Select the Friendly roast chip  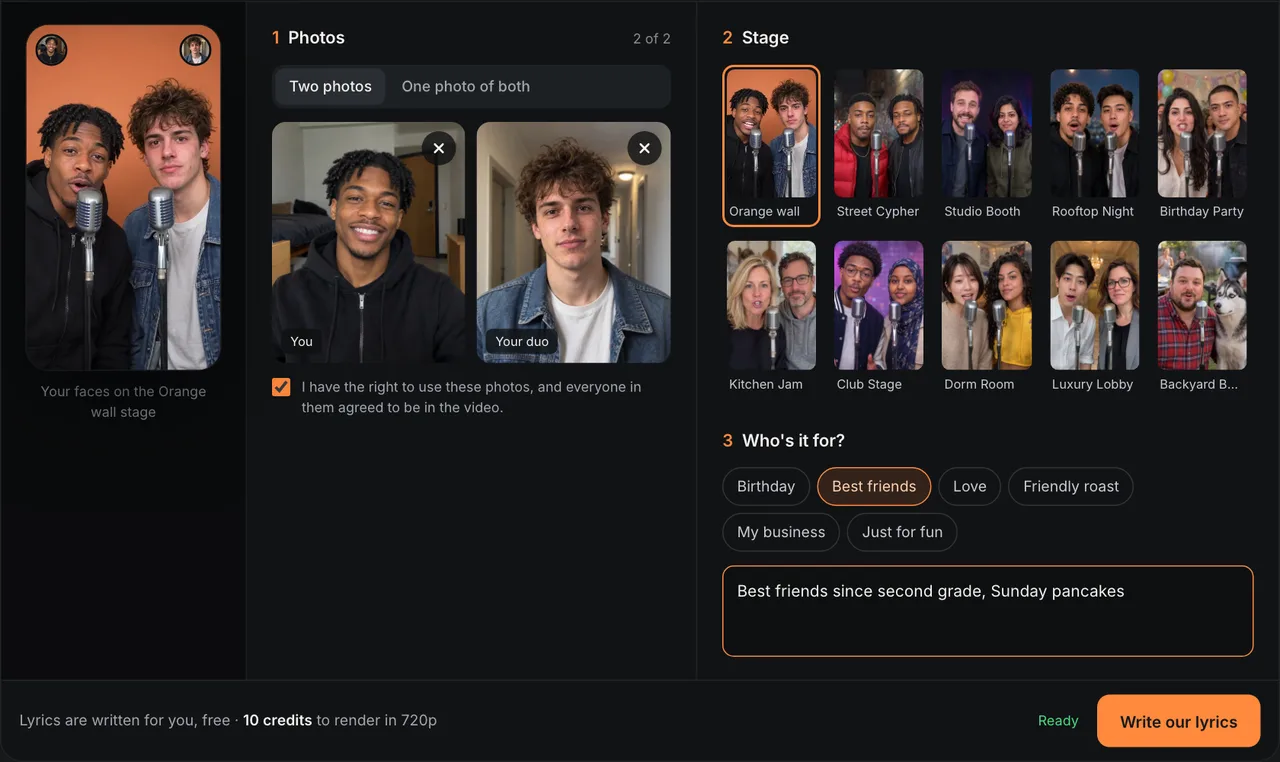(1071, 486)
